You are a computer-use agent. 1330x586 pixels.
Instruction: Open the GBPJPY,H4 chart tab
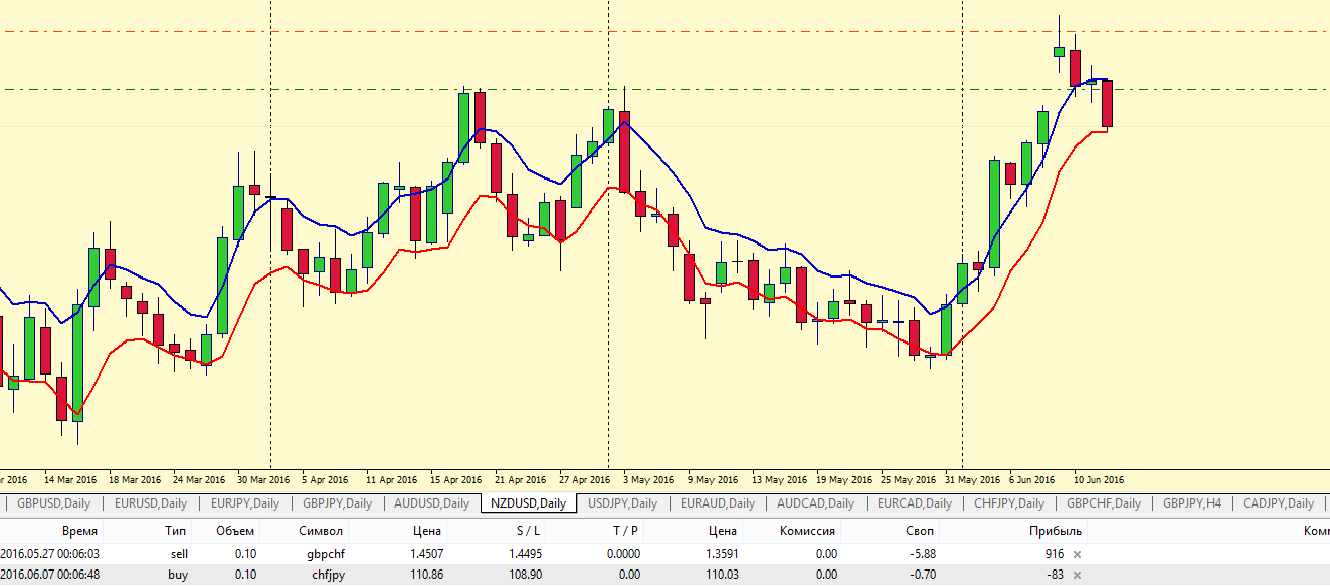pos(1192,503)
